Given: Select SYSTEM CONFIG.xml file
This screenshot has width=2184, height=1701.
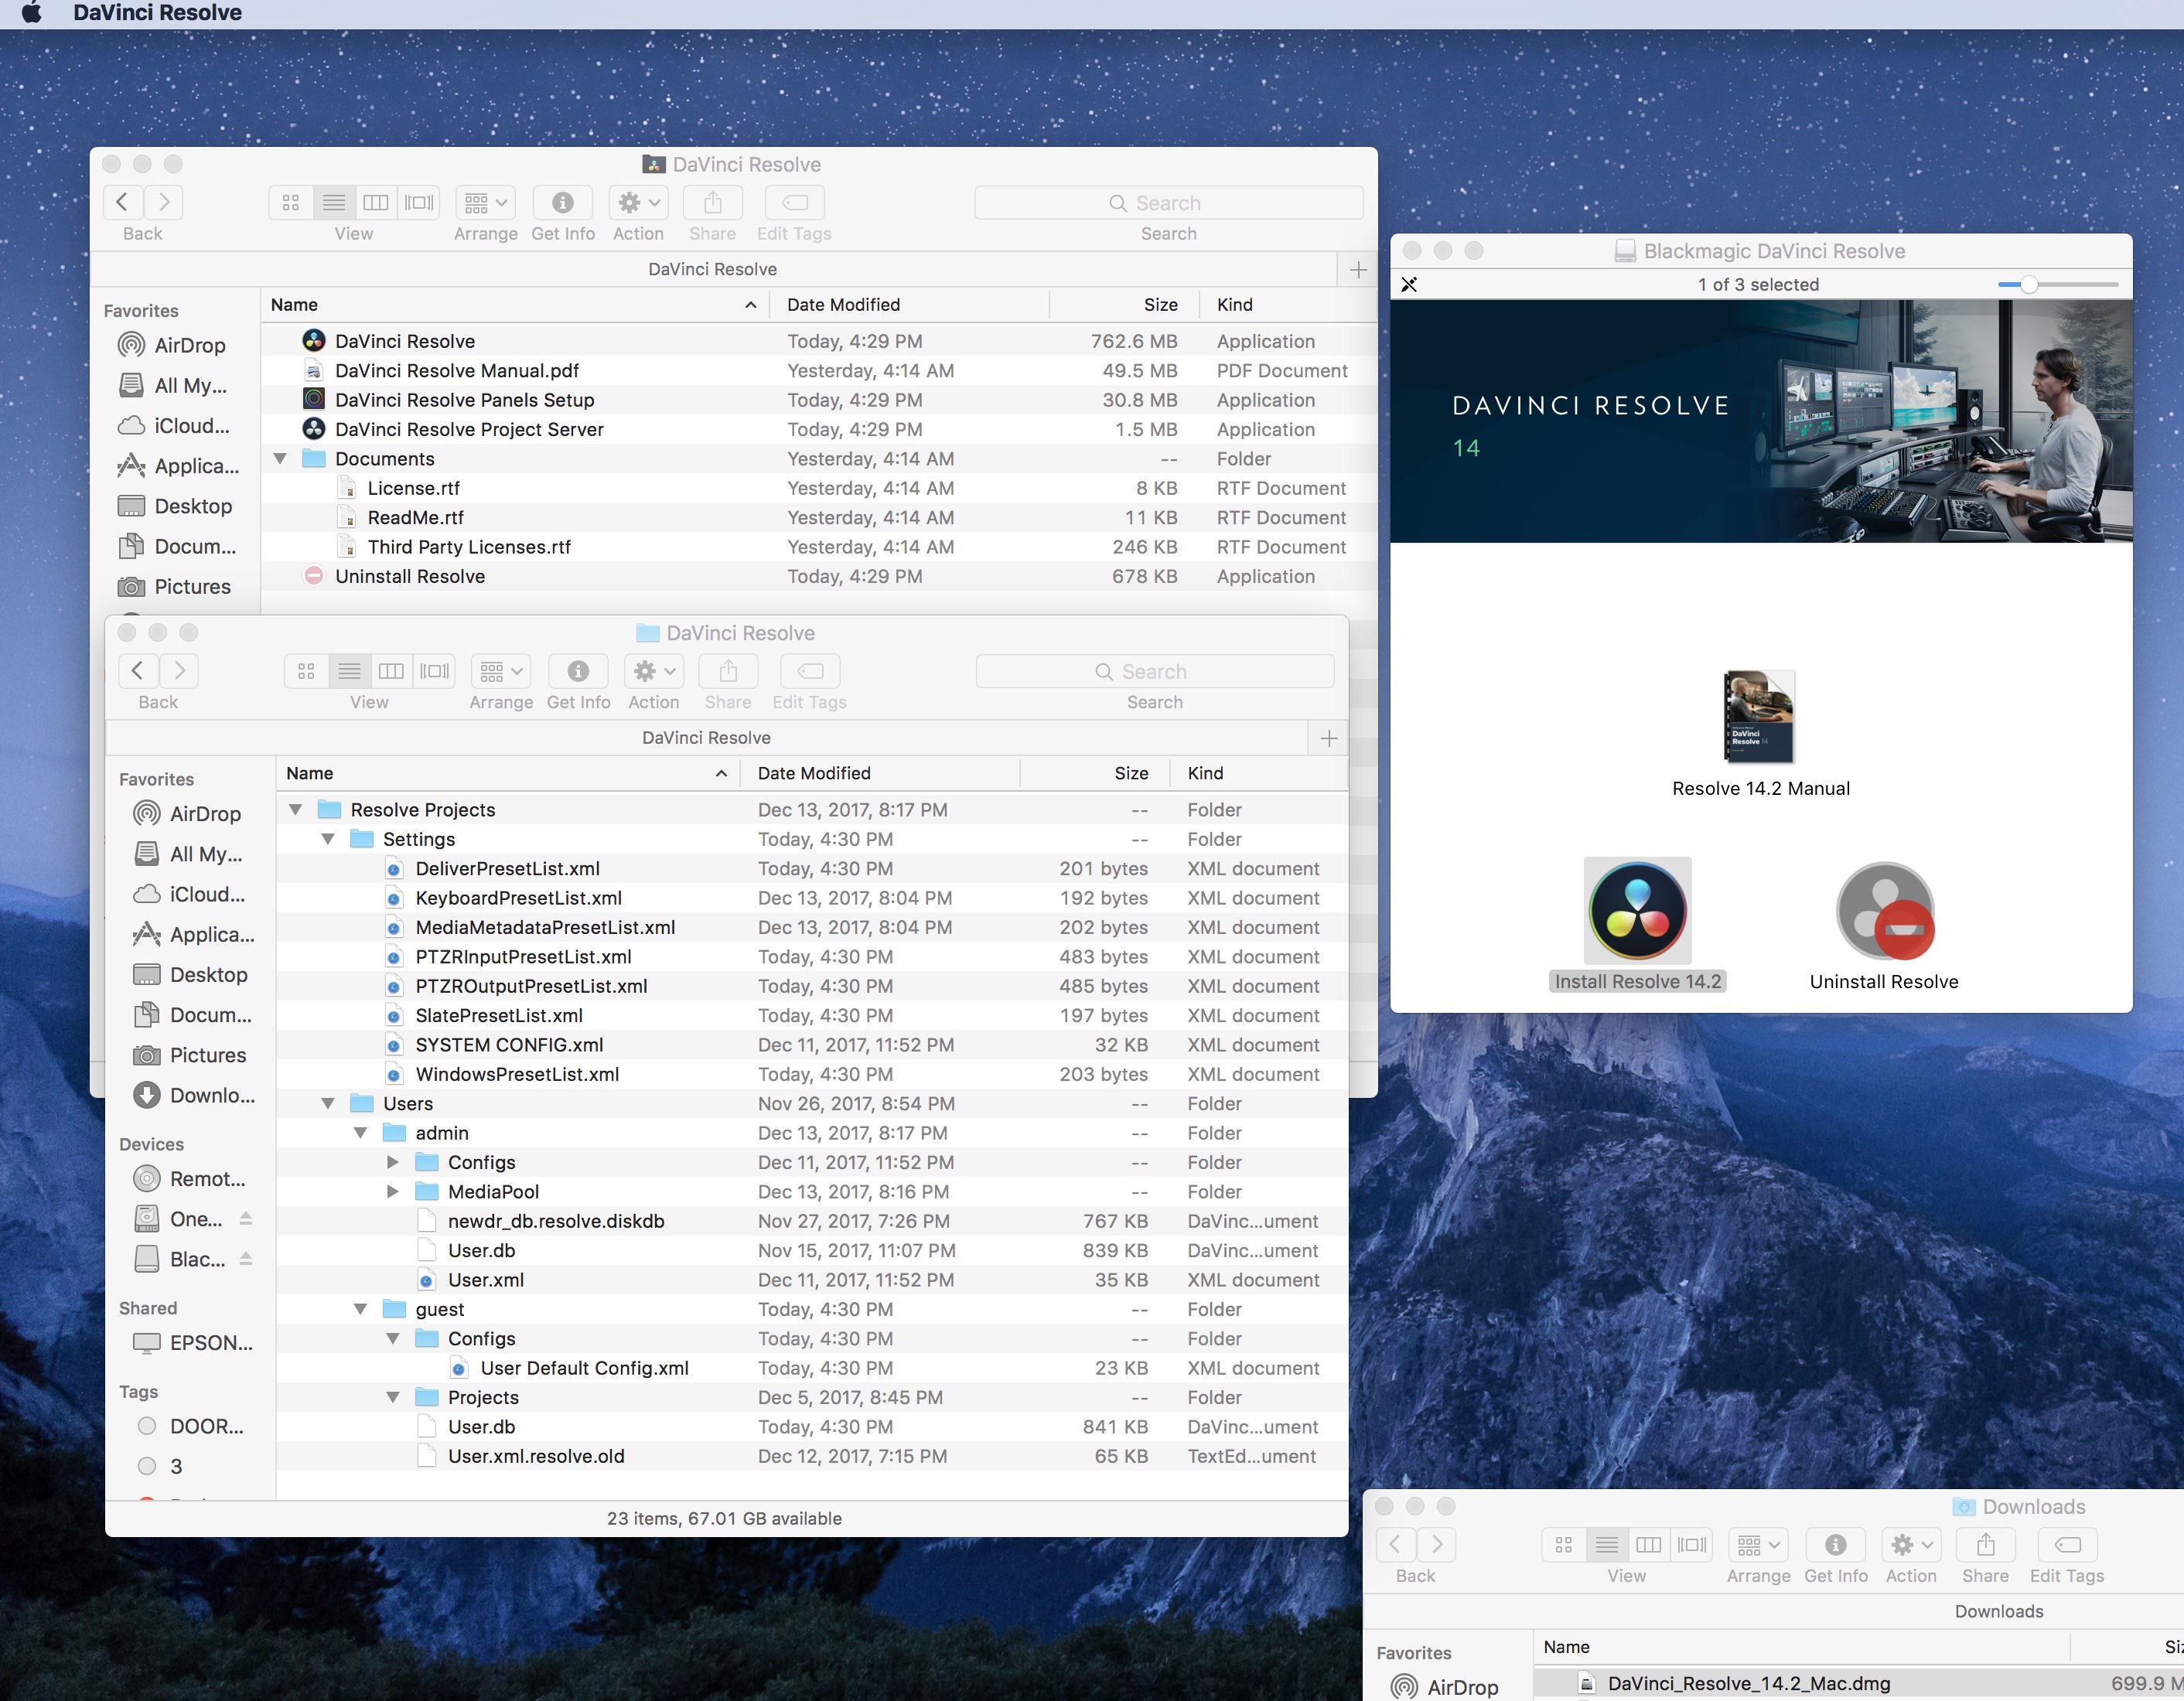Looking at the screenshot, I should click(x=812, y=1045).
